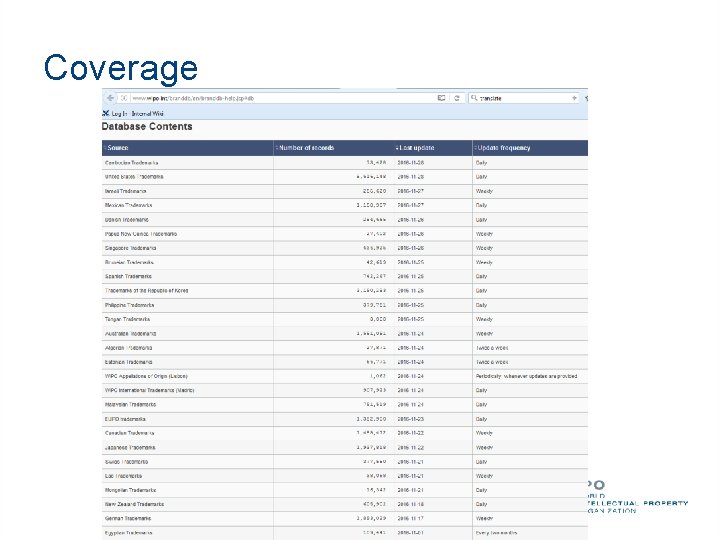720x540 pixels.
Task: Click the search box containing translate
Action: [x=523, y=98]
